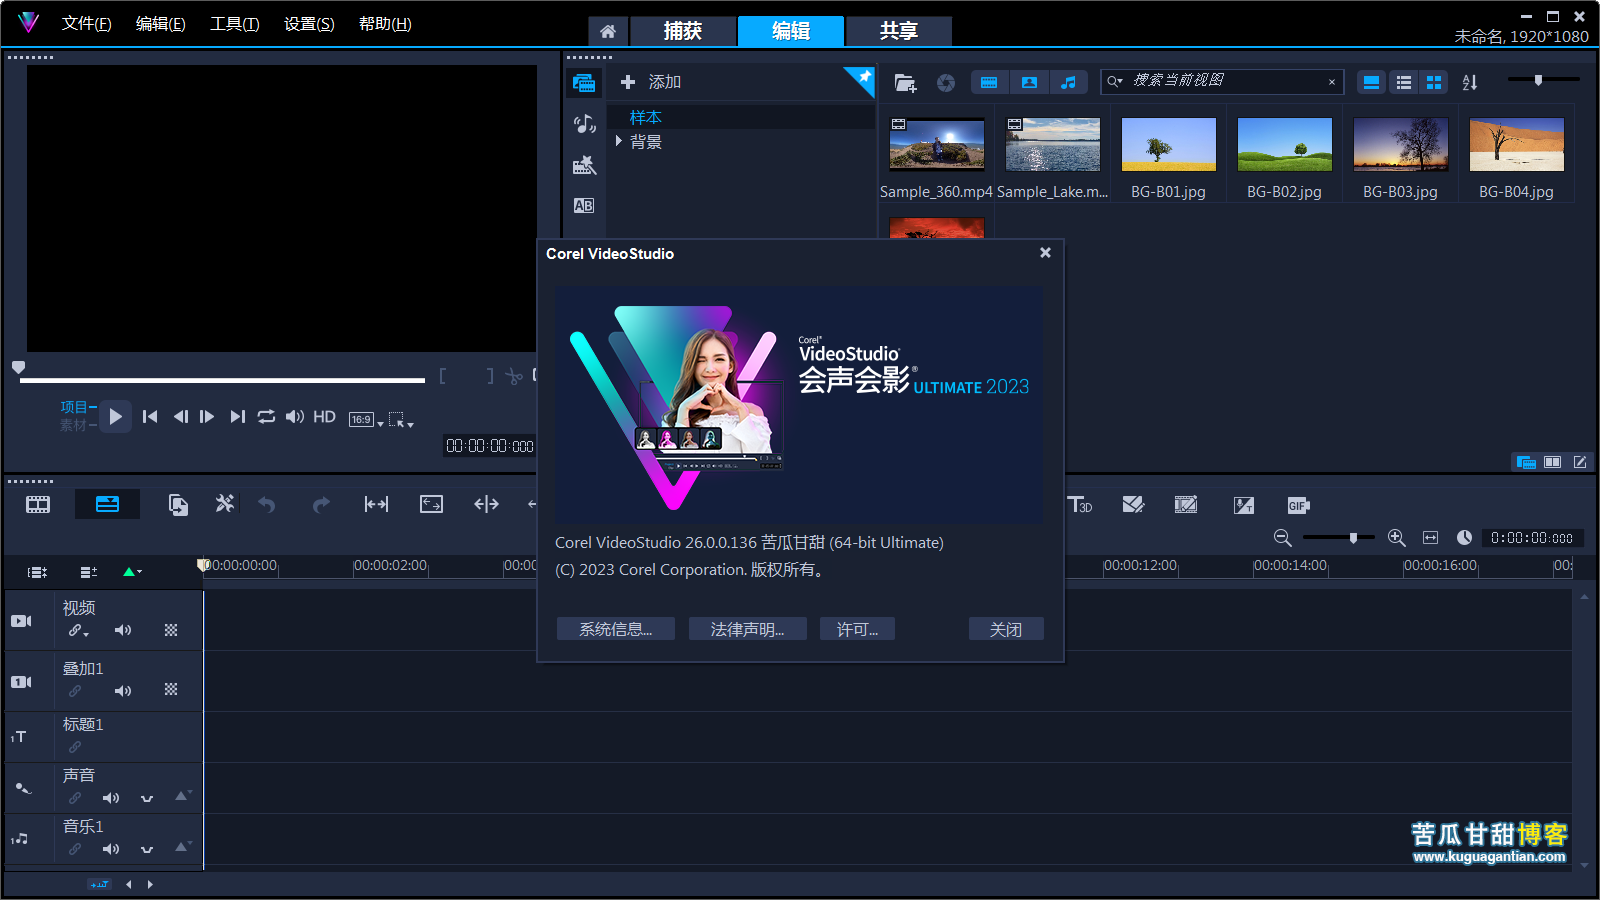Unpin the library navigation panel
Screen dimensions: 1600x900
[863, 77]
